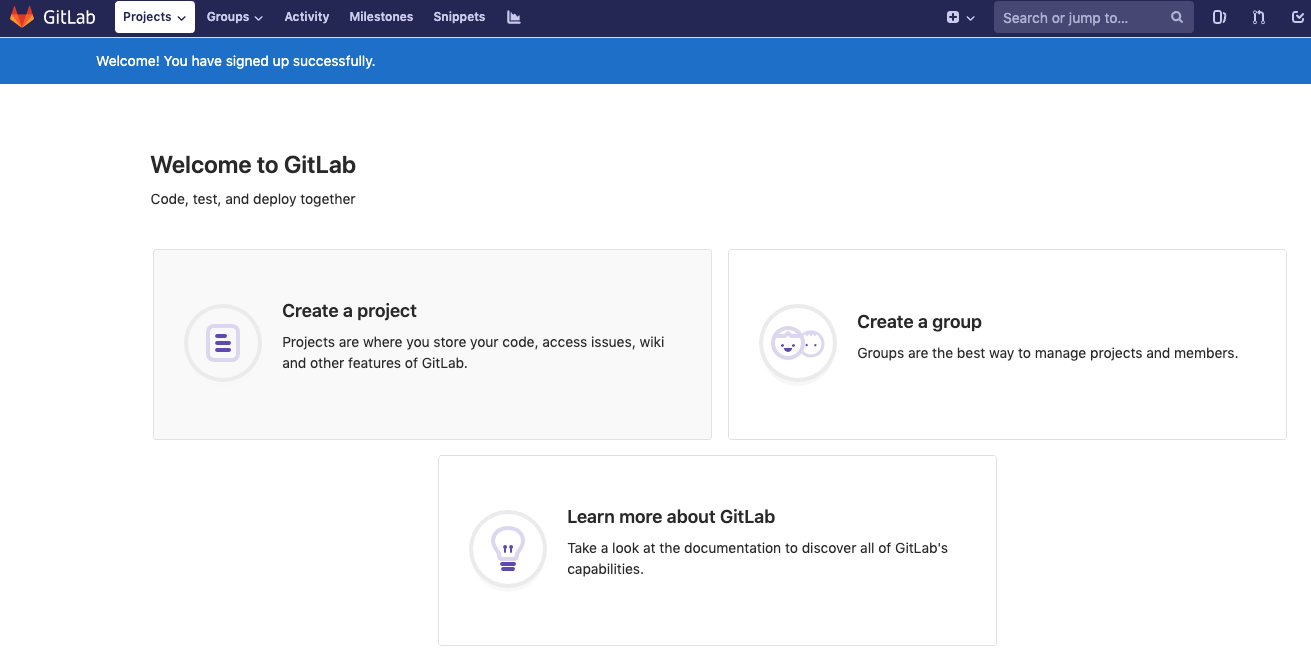
Task: Click 'Code, test, and deploy together' text
Action: click(x=253, y=199)
